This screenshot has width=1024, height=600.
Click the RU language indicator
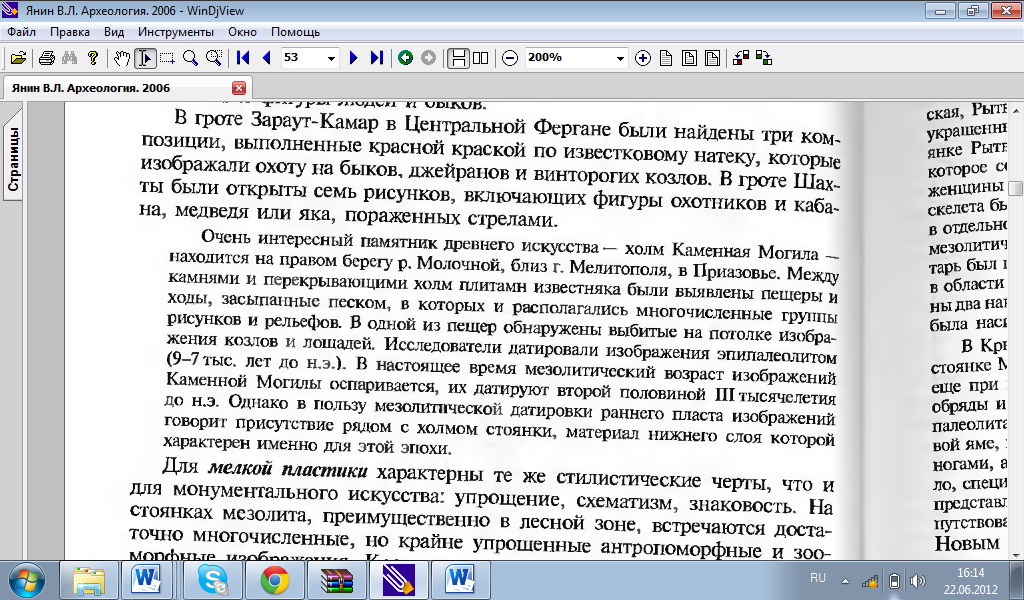[x=818, y=578]
